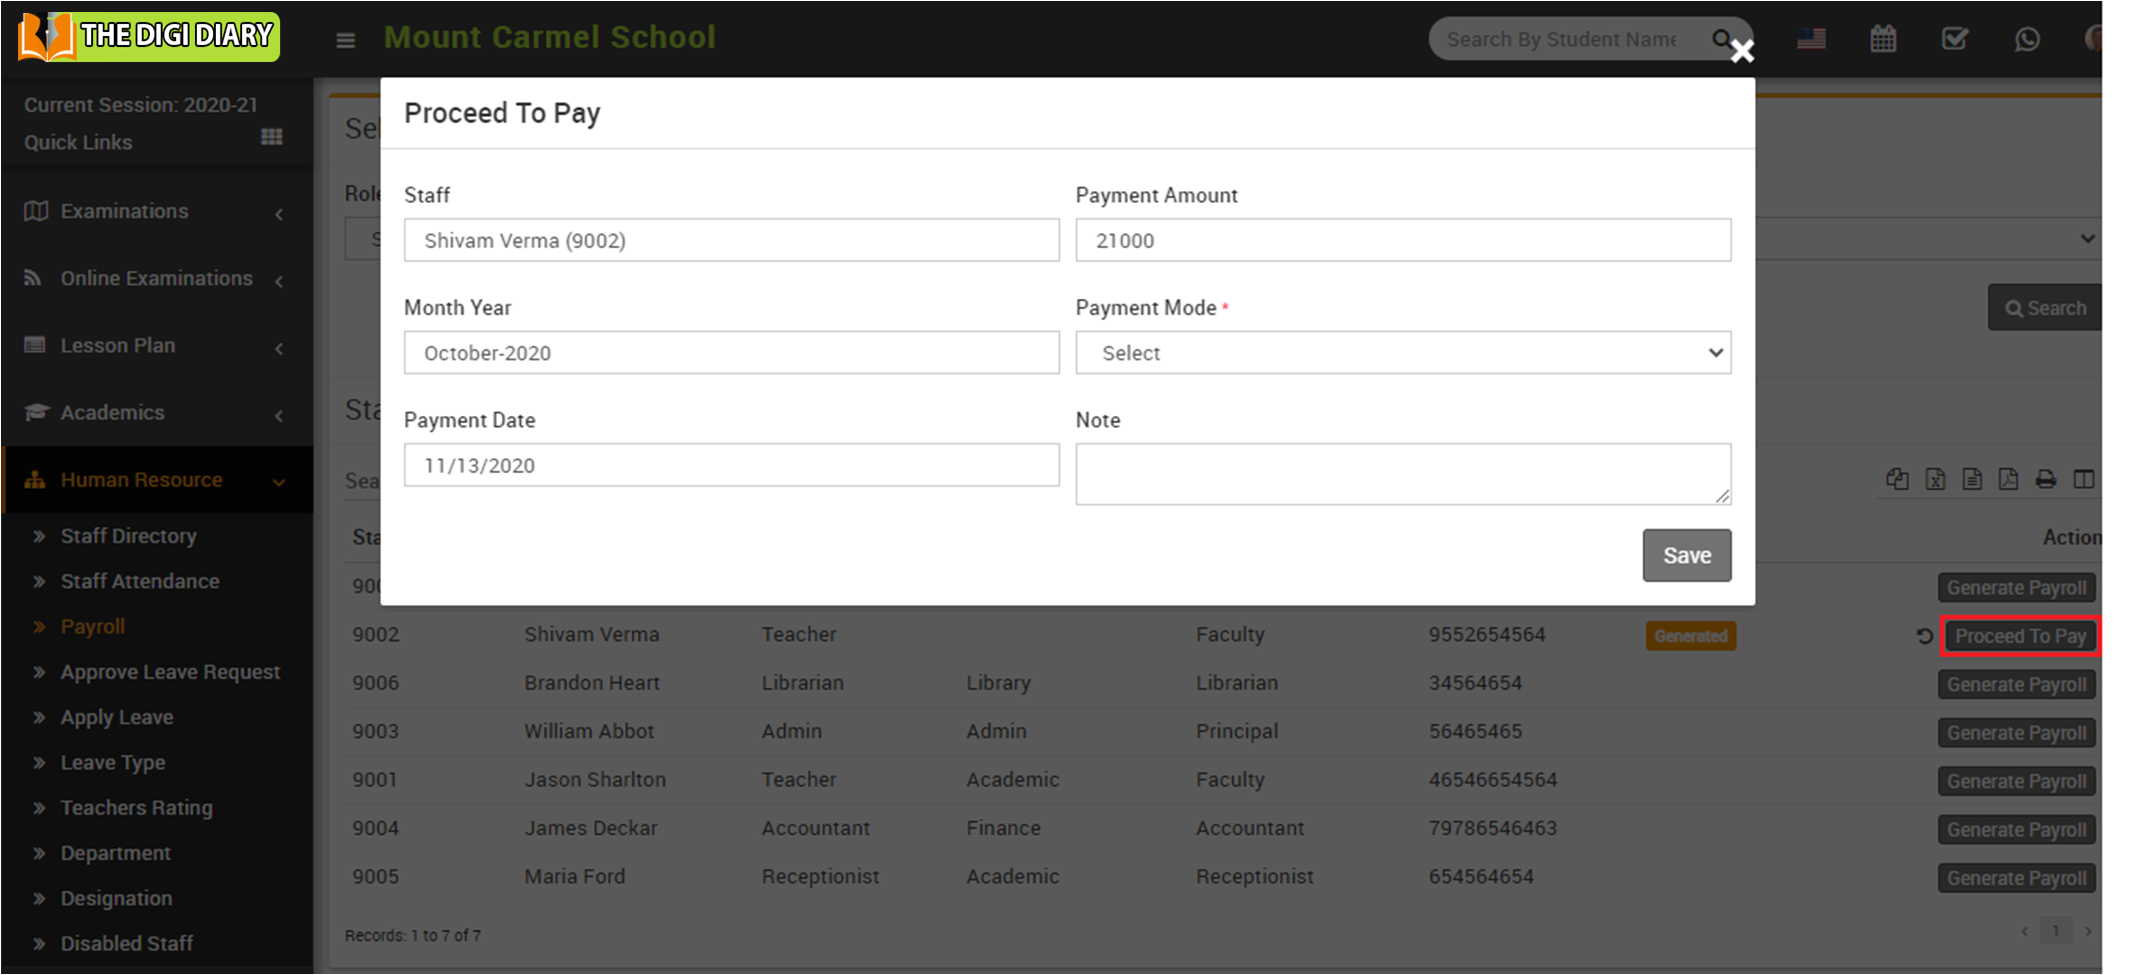Click the Export to PDF icon
The width and height of the screenshot is (2136, 975).
(2008, 479)
